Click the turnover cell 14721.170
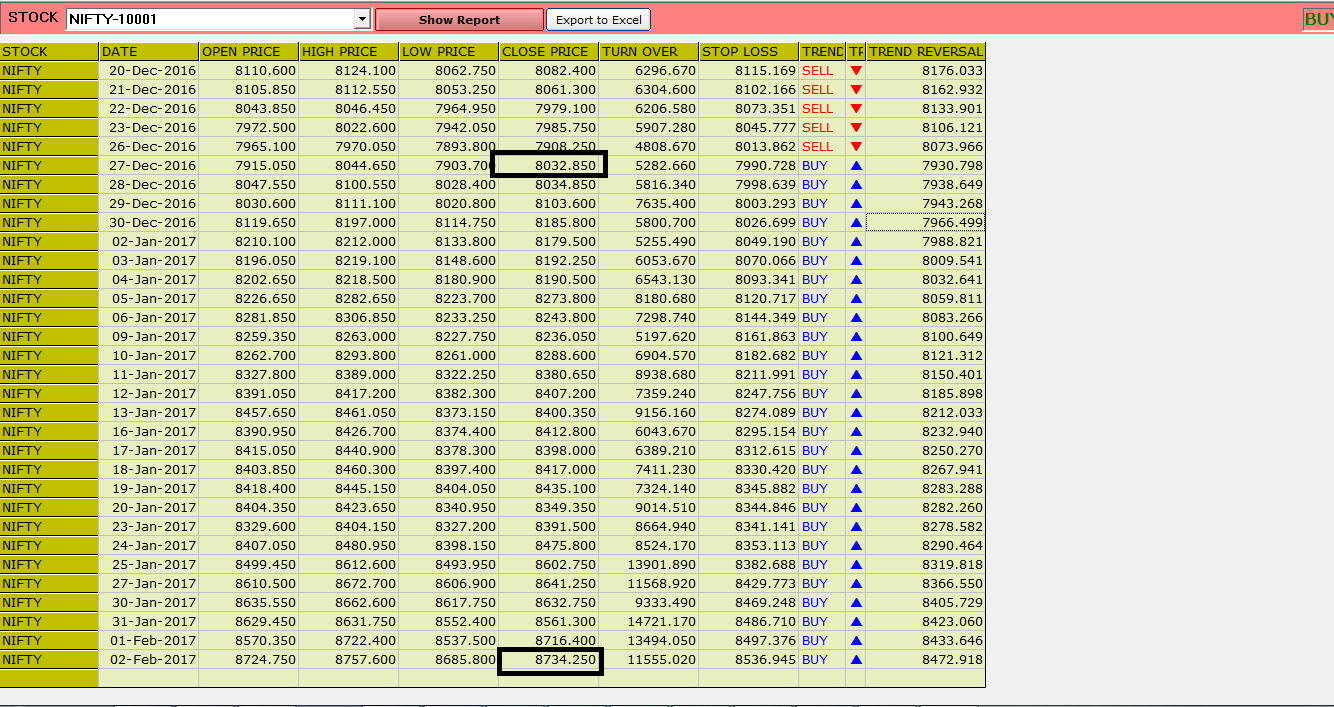 [649, 622]
